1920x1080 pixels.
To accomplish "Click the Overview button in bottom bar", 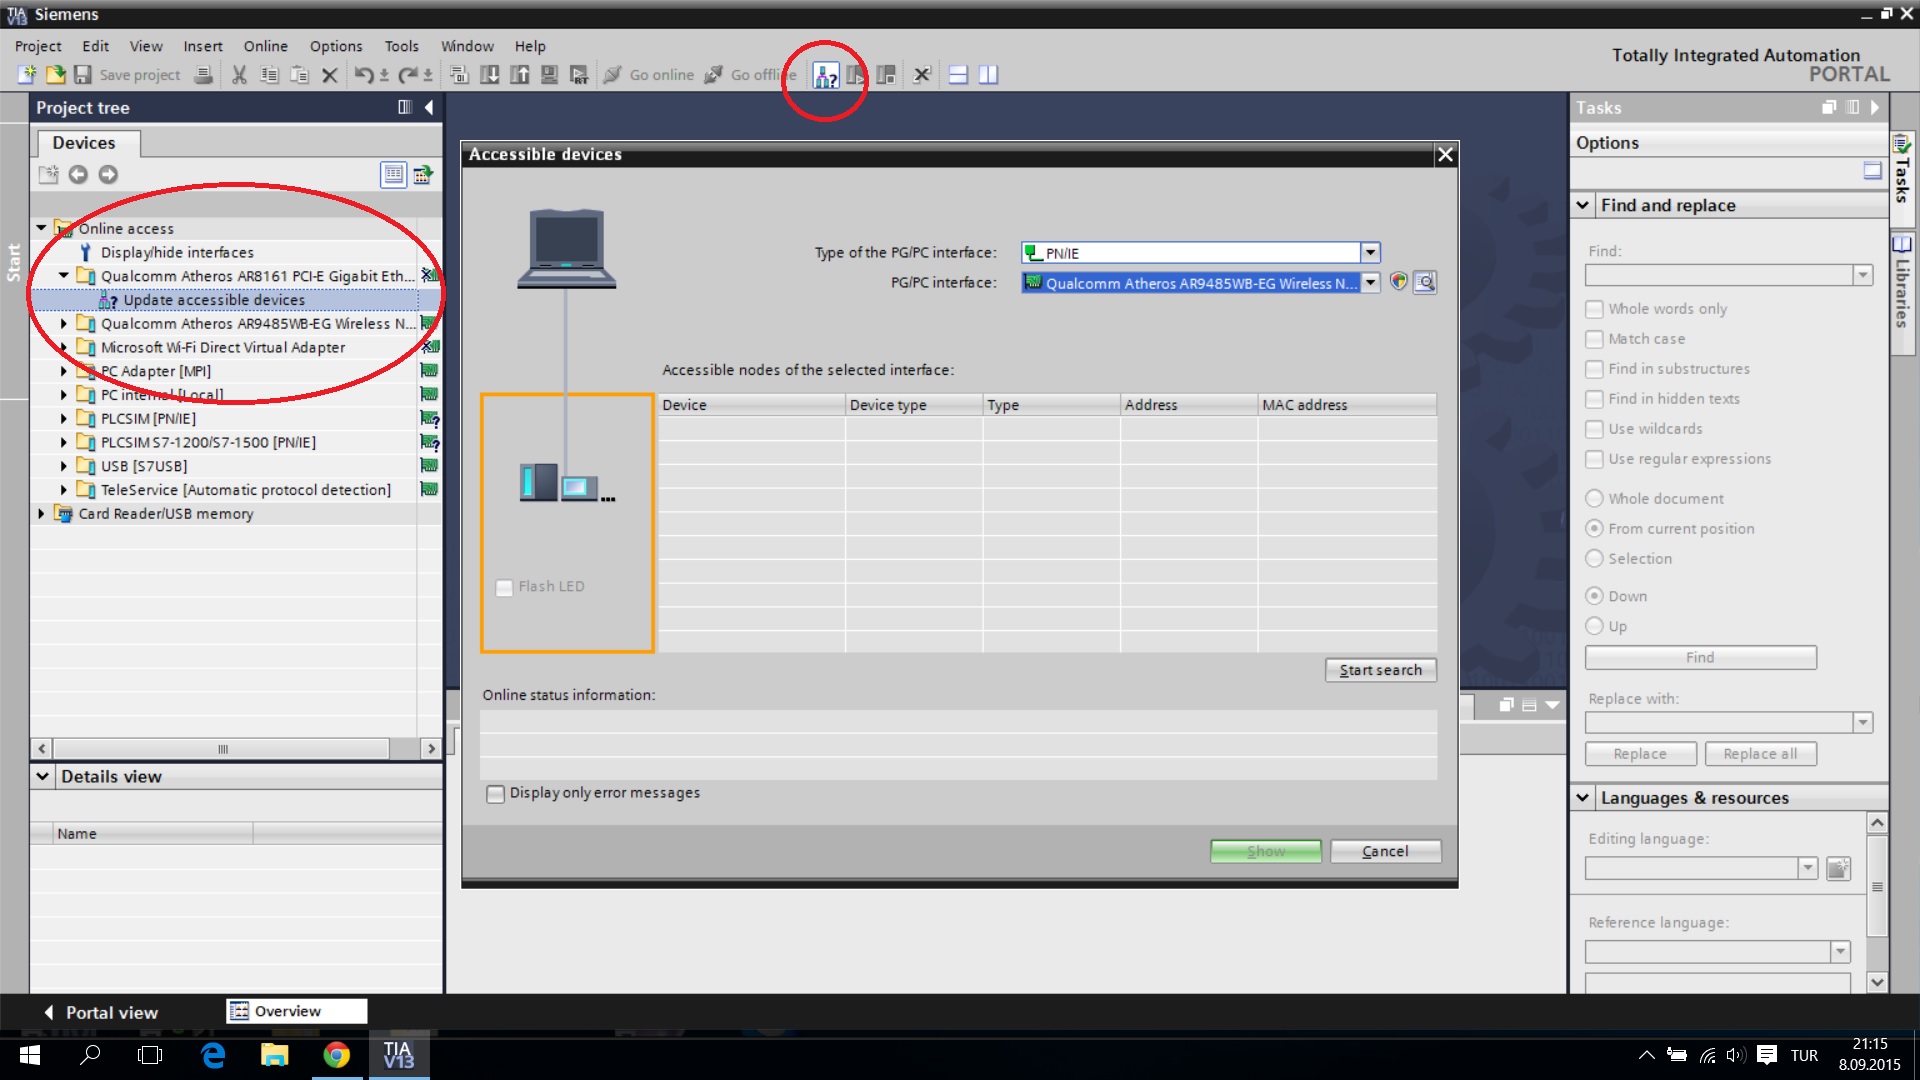I will tap(296, 1011).
